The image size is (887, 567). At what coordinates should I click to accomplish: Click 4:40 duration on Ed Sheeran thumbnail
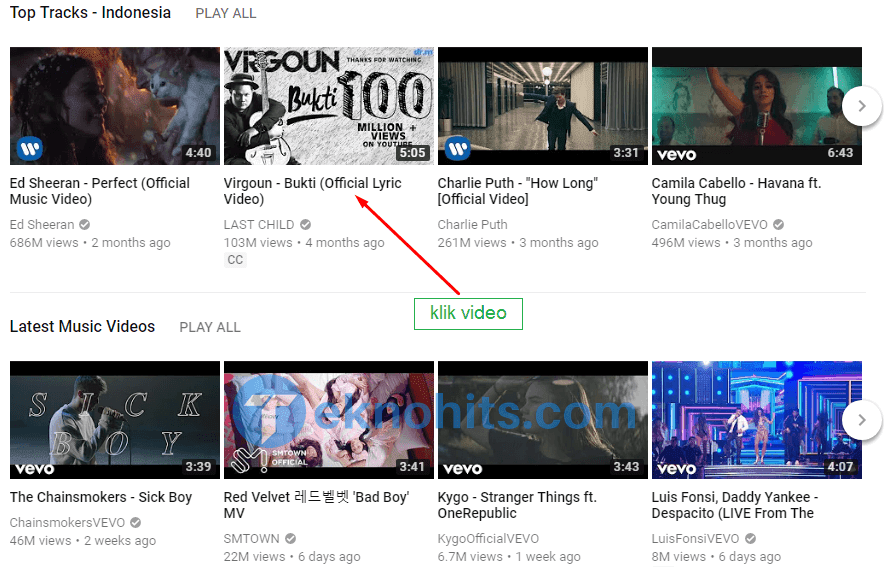click(199, 153)
